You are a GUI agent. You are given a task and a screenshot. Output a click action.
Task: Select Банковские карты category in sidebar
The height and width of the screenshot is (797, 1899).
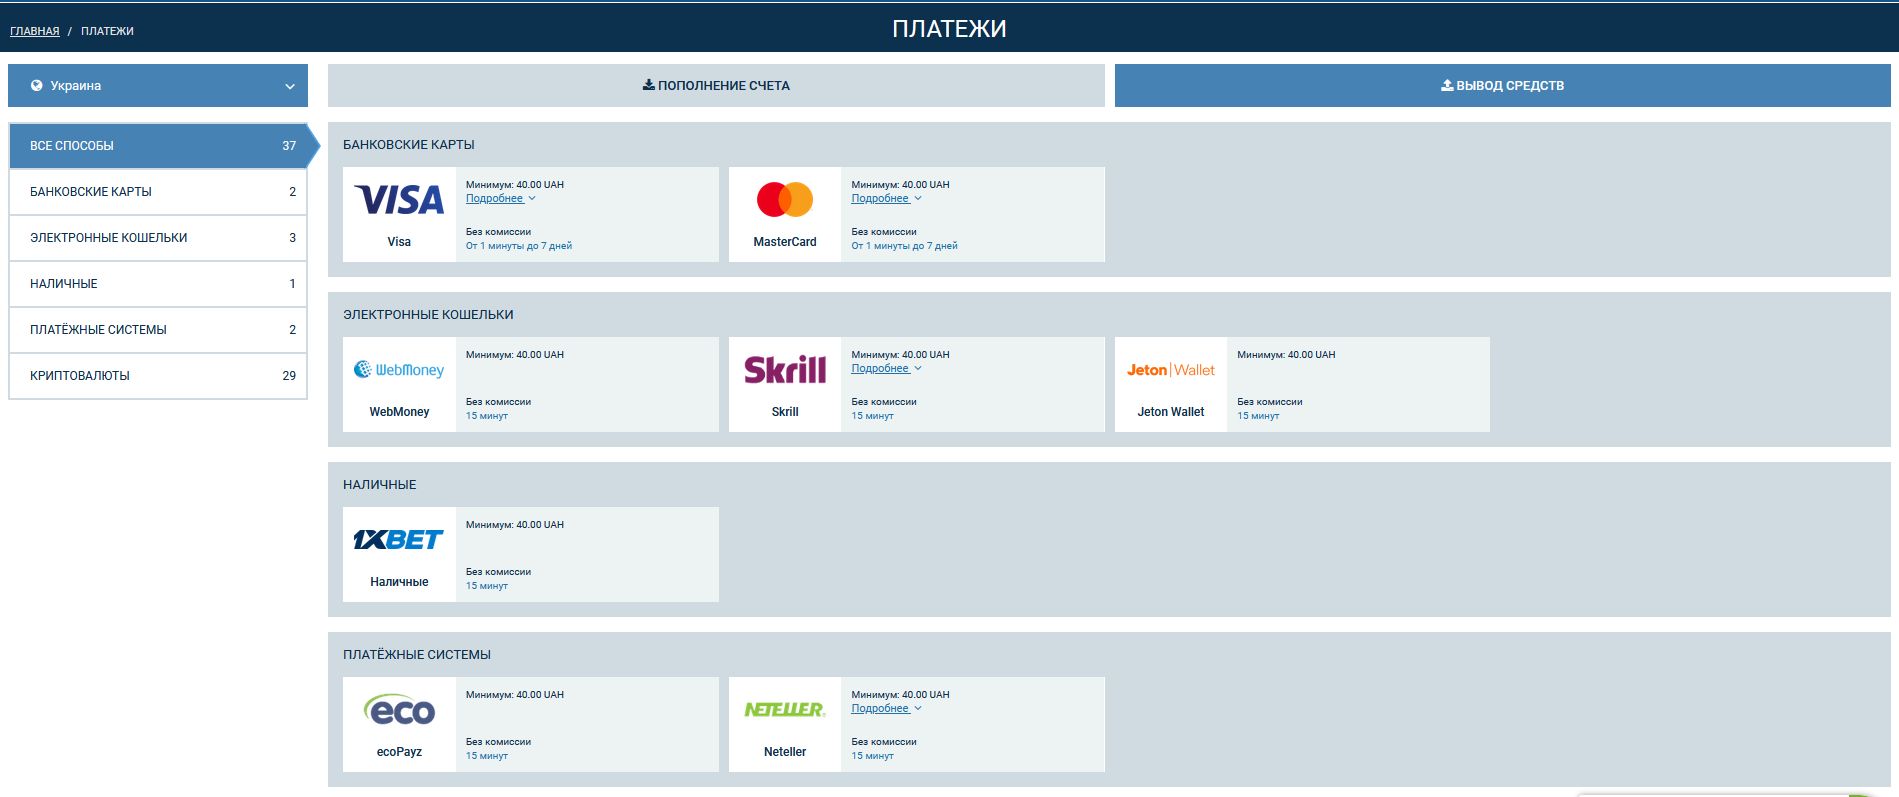click(x=158, y=192)
